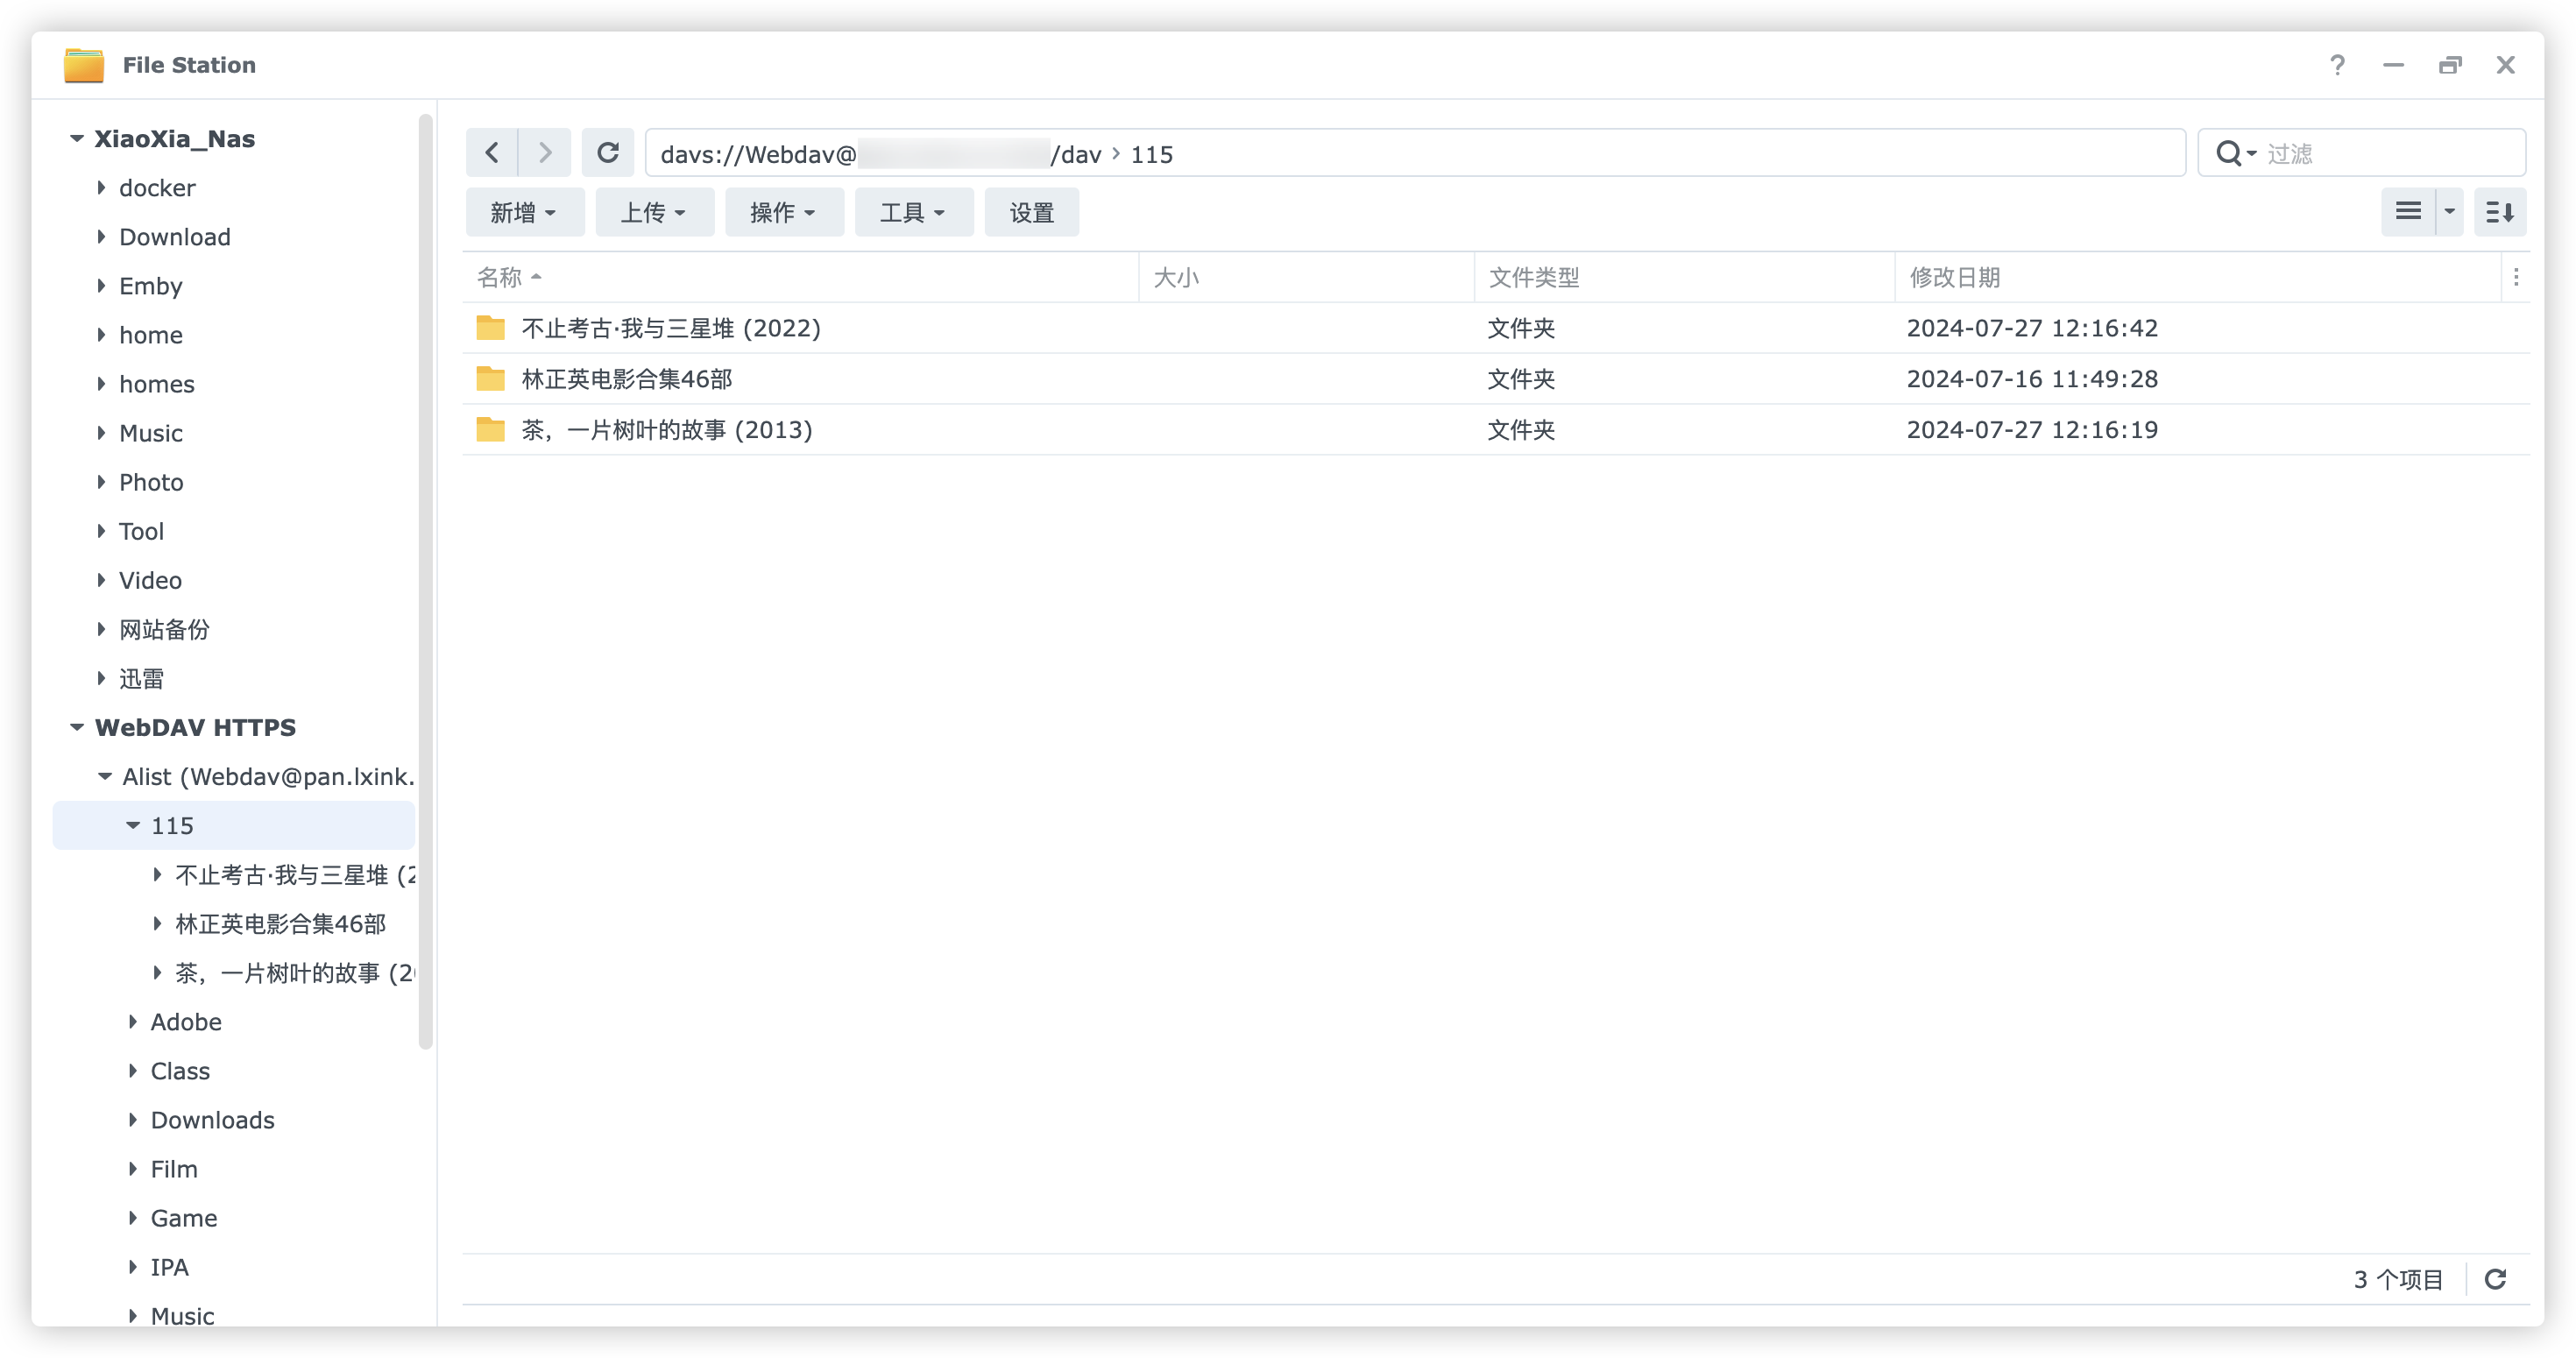Sort by 修改日期 column header
The image size is (2576, 1358).
1954,277
